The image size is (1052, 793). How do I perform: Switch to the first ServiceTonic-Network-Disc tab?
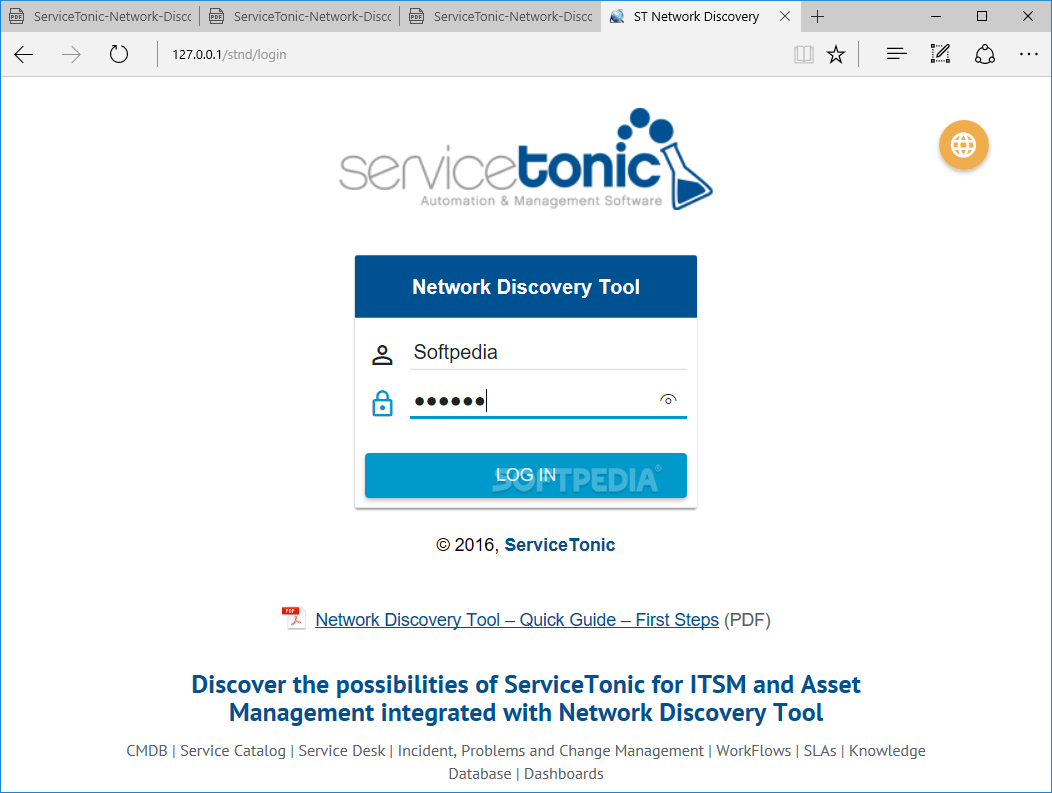[101, 16]
